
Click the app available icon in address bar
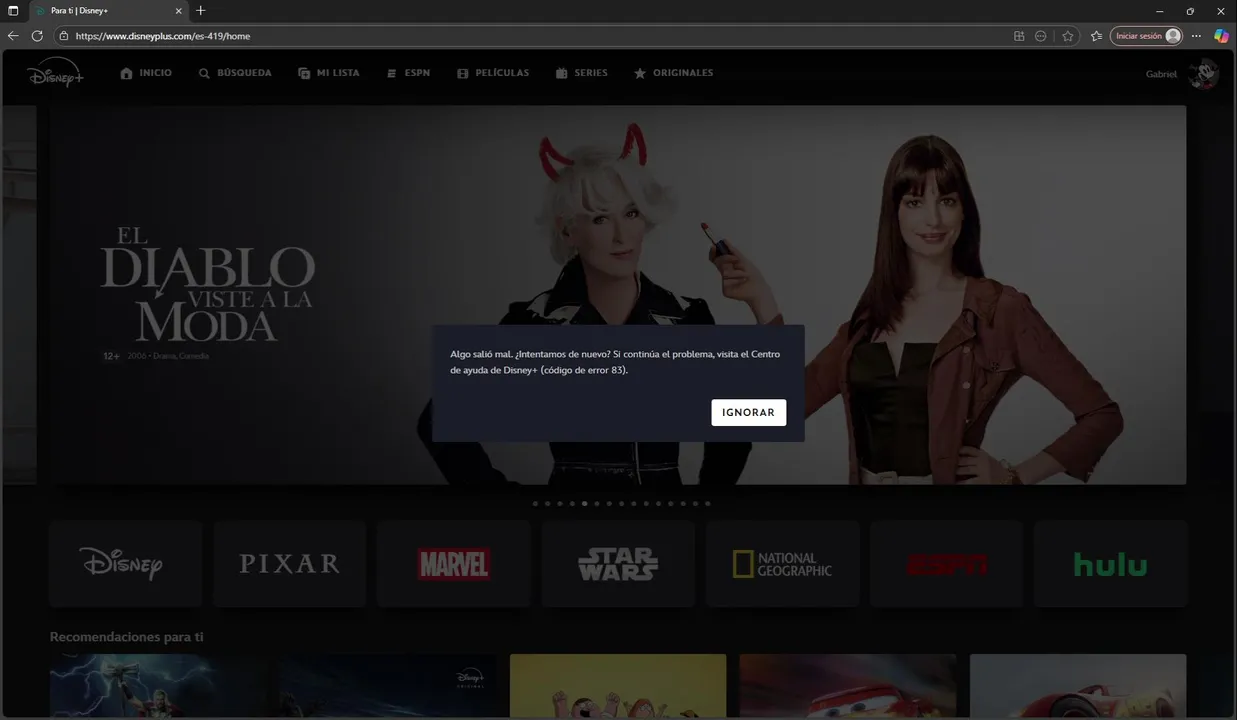click(1019, 36)
